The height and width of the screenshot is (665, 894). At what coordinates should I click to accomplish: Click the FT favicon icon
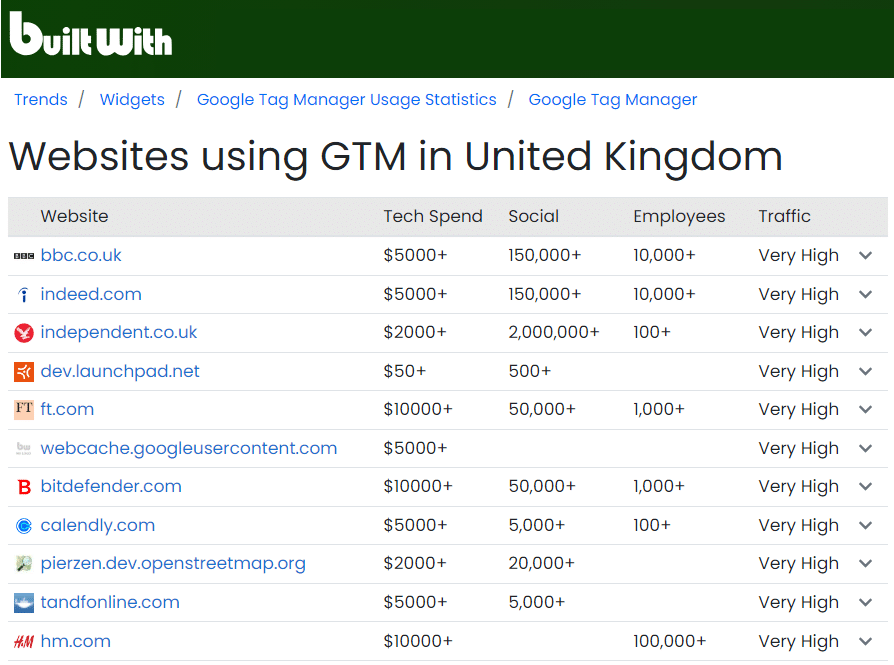[24, 409]
